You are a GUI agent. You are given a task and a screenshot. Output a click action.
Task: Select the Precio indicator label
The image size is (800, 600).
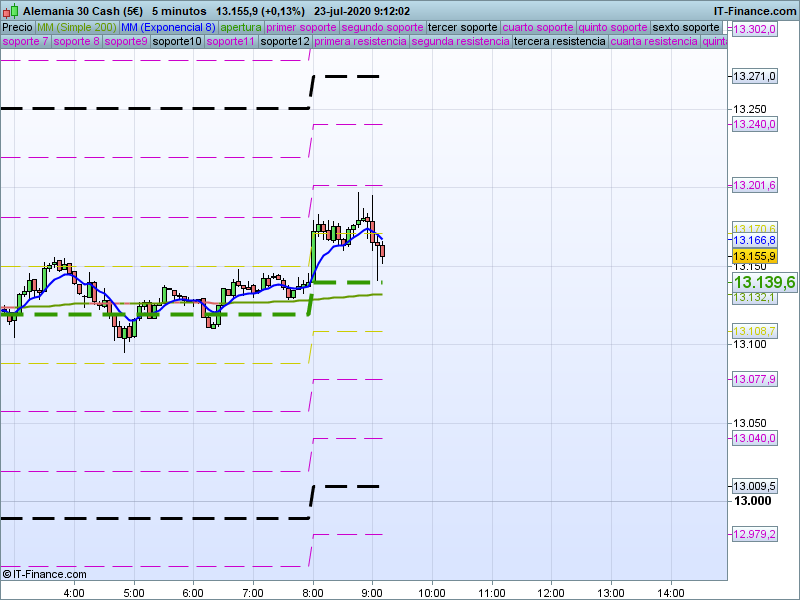pos(17,28)
